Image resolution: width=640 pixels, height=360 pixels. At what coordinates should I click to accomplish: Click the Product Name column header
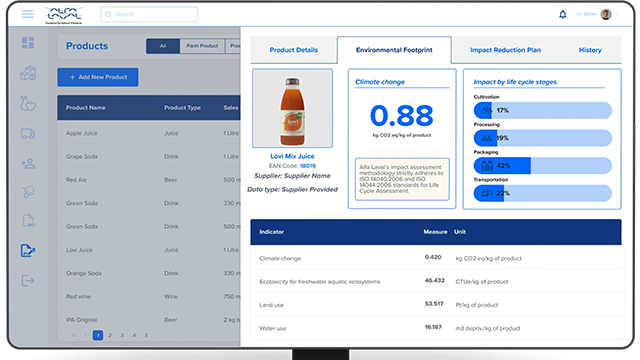pos(86,108)
